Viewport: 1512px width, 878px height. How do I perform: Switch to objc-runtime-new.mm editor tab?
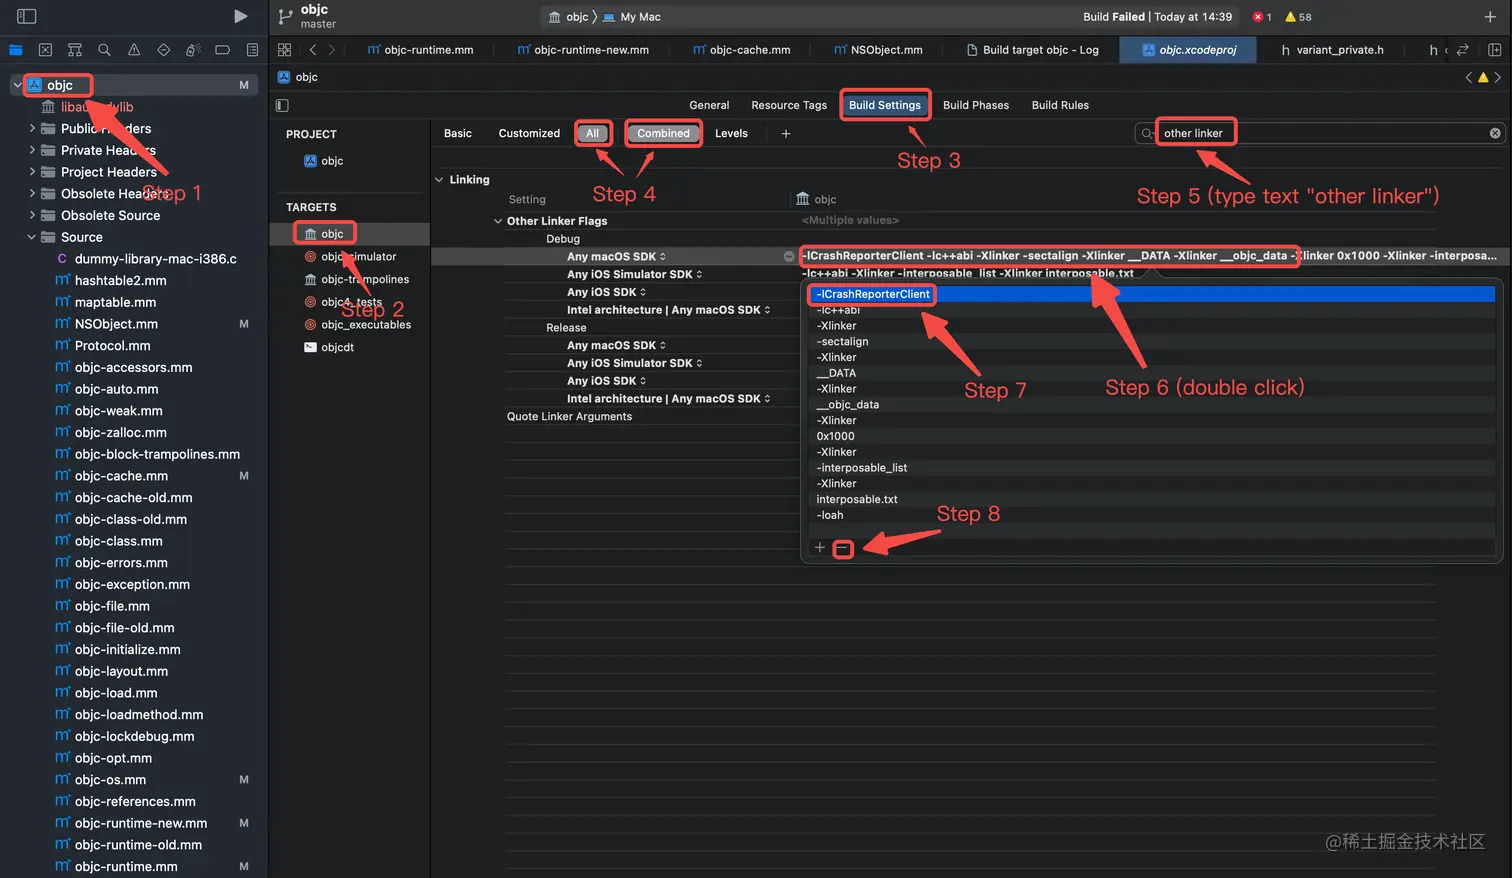click(x=583, y=50)
